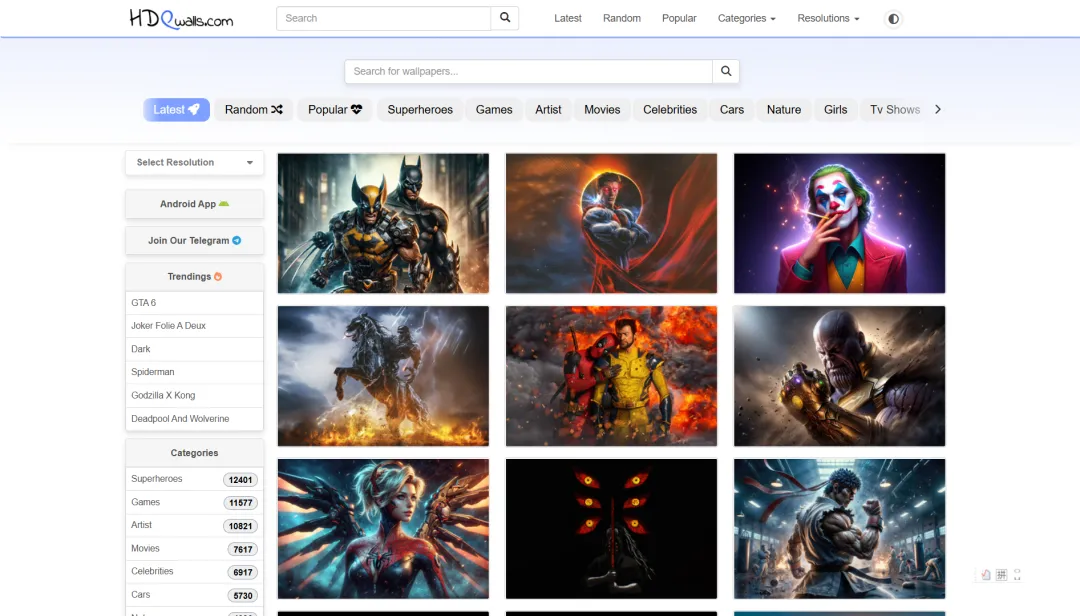Image resolution: width=1080 pixels, height=616 pixels.
Task: Expand the Categories dropdown menu
Action: [x=747, y=19]
